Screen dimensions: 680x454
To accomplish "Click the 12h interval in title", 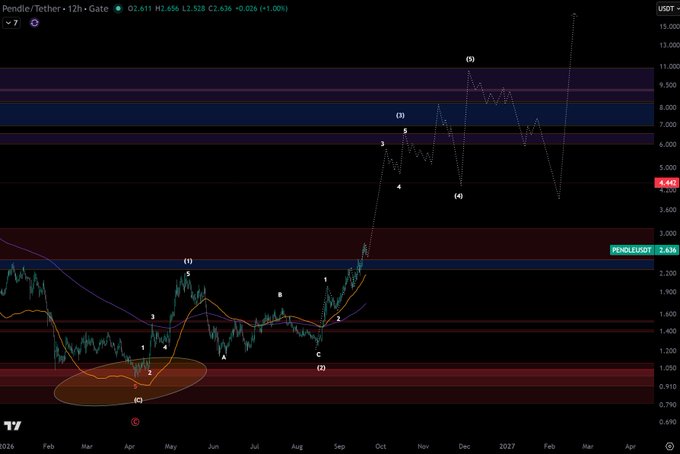I will [x=75, y=8].
